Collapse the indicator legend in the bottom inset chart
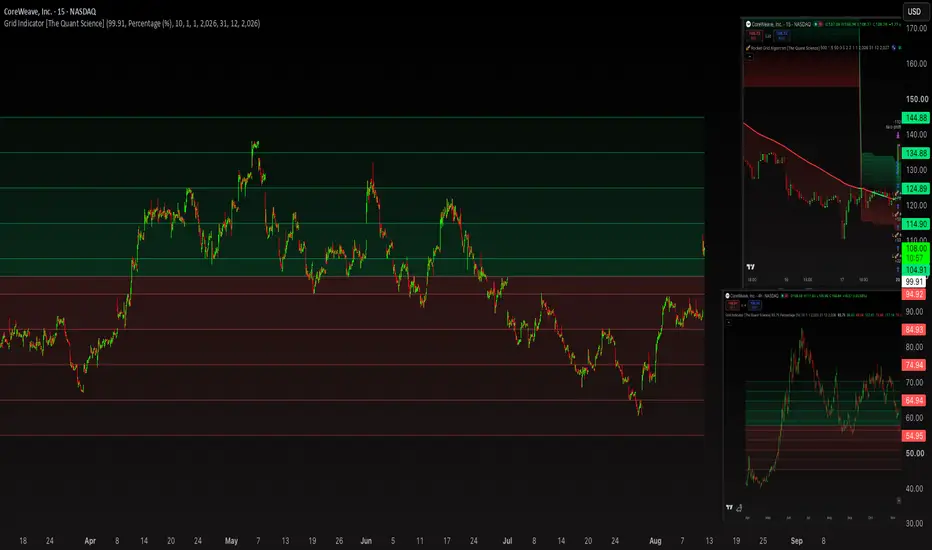Screen dimensions: 932x550 pyautogui.click(x=729, y=322)
